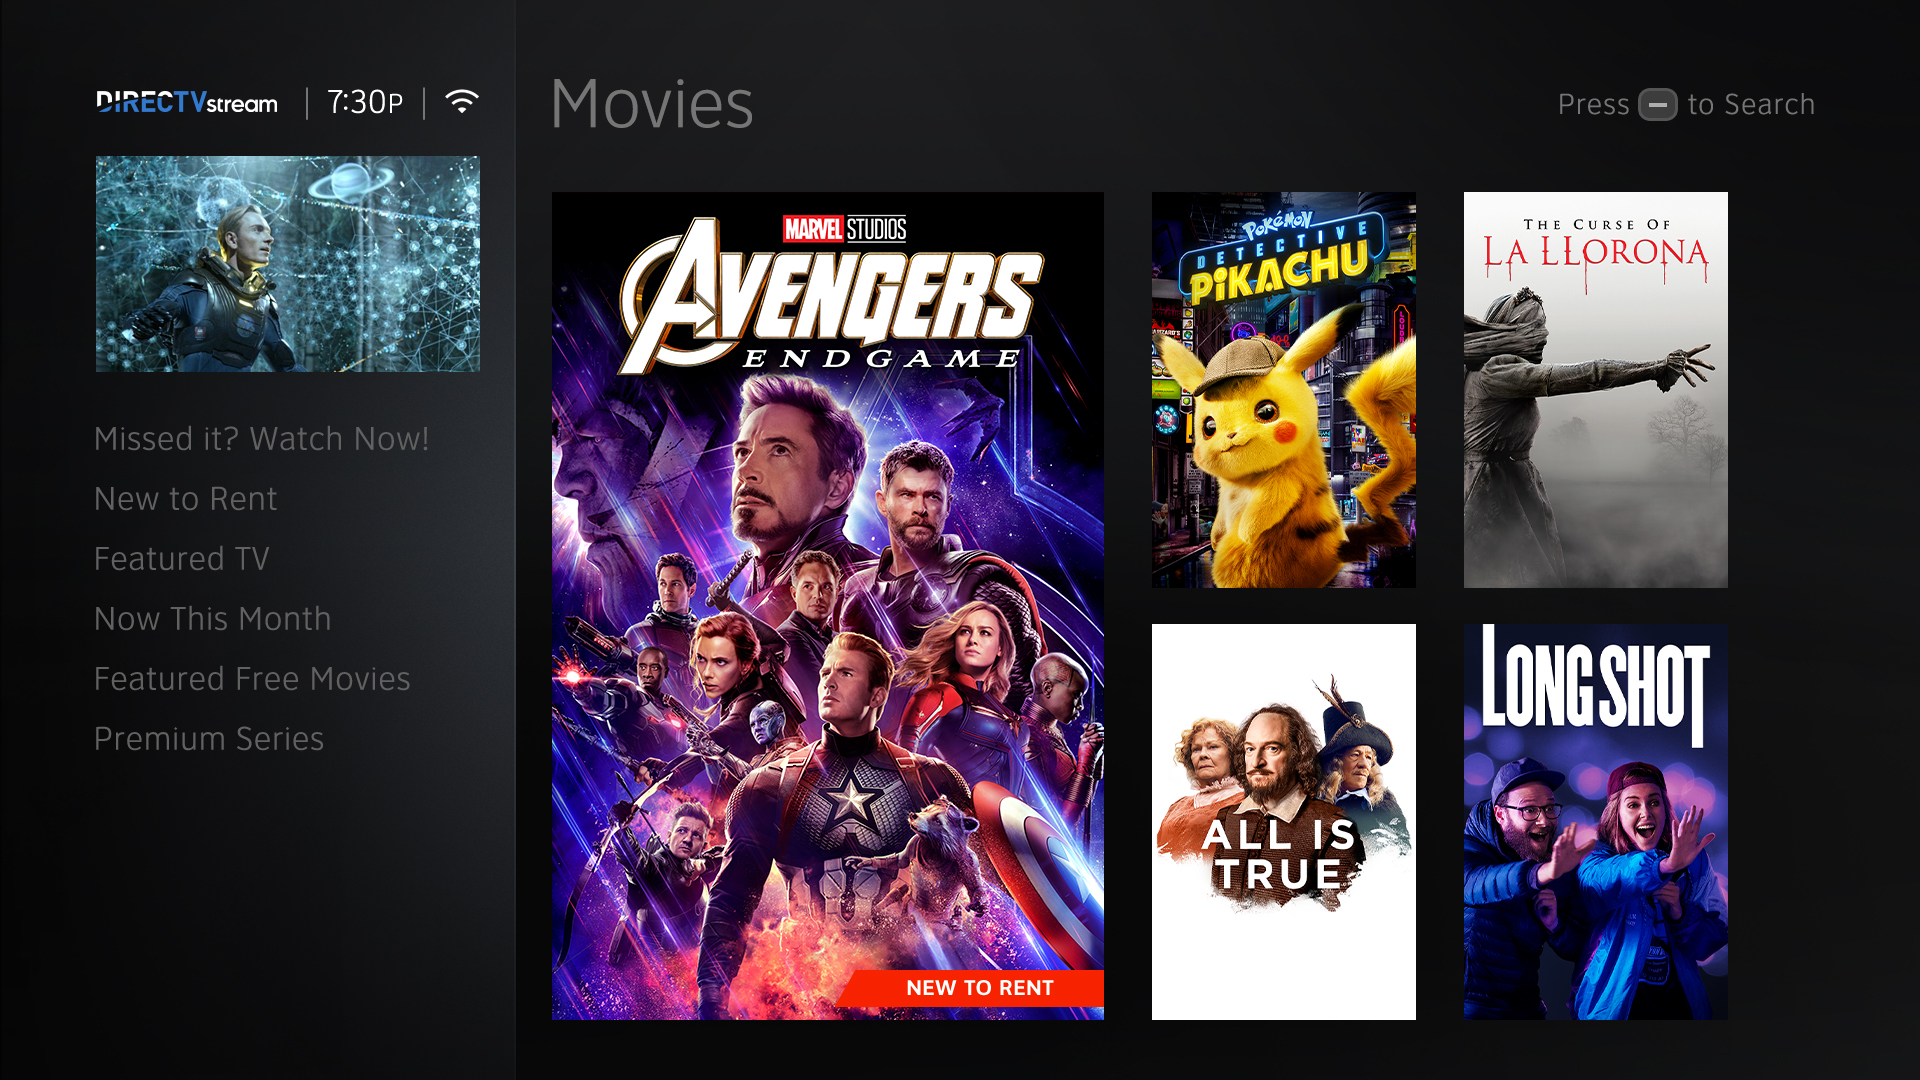Select Premium Series menu item
1920x1080 pixels.
(209, 739)
